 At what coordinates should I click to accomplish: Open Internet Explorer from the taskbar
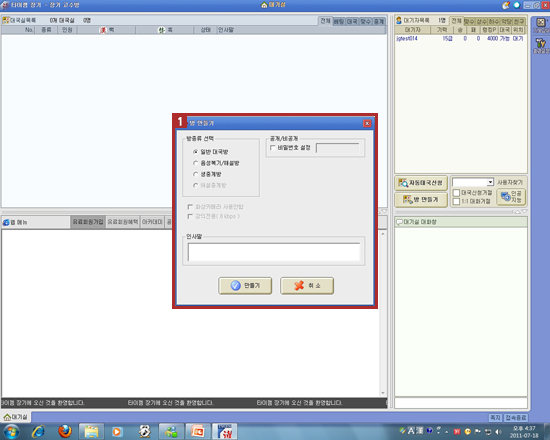point(38,431)
